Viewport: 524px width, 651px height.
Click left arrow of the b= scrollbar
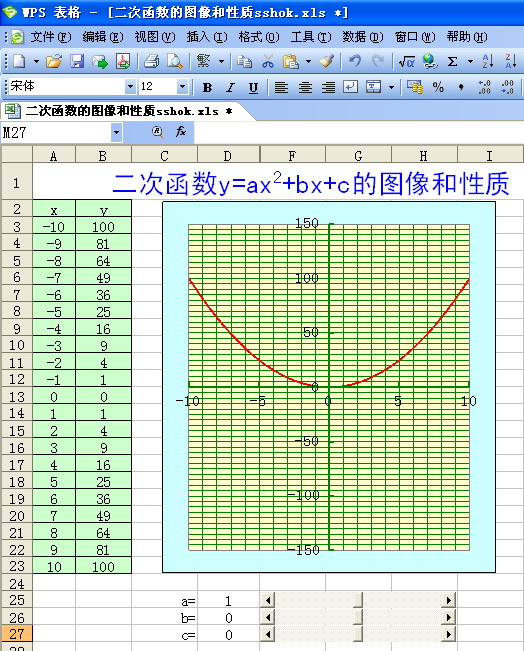coord(268,617)
